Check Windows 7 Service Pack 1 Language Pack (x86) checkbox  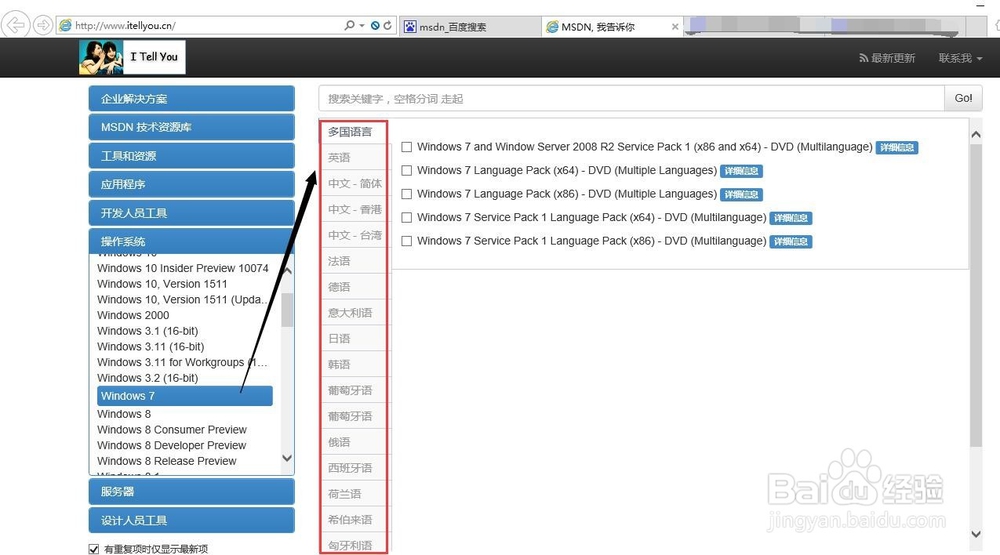(406, 242)
